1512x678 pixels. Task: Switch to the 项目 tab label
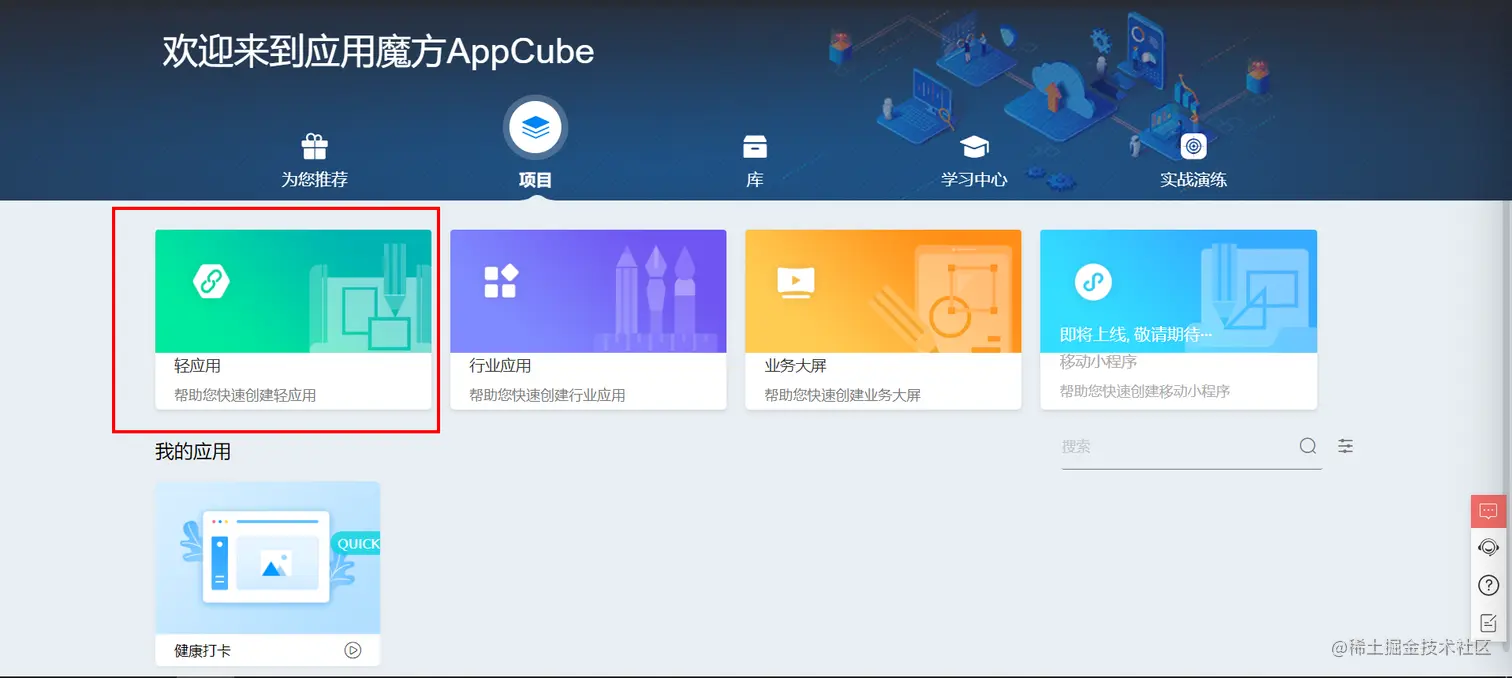click(x=536, y=180)
